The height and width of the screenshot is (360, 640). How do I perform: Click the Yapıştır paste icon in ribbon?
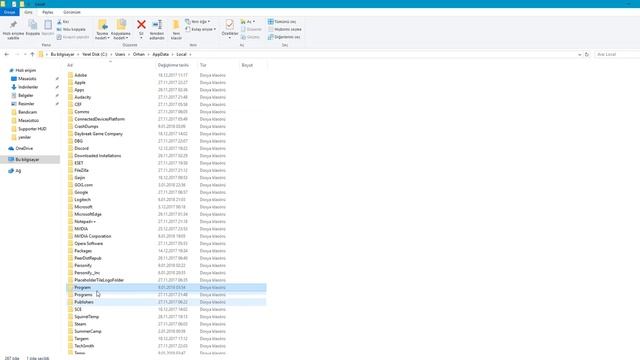tap(48, 25)
